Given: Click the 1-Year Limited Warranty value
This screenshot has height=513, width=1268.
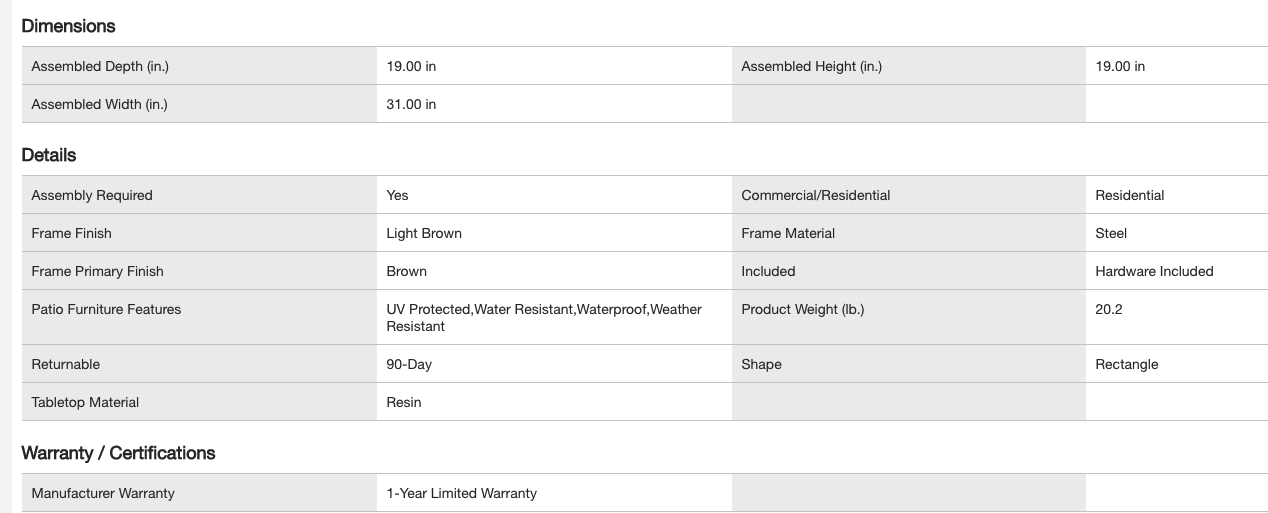Looking at the screenshot, I should click(461, 494).
